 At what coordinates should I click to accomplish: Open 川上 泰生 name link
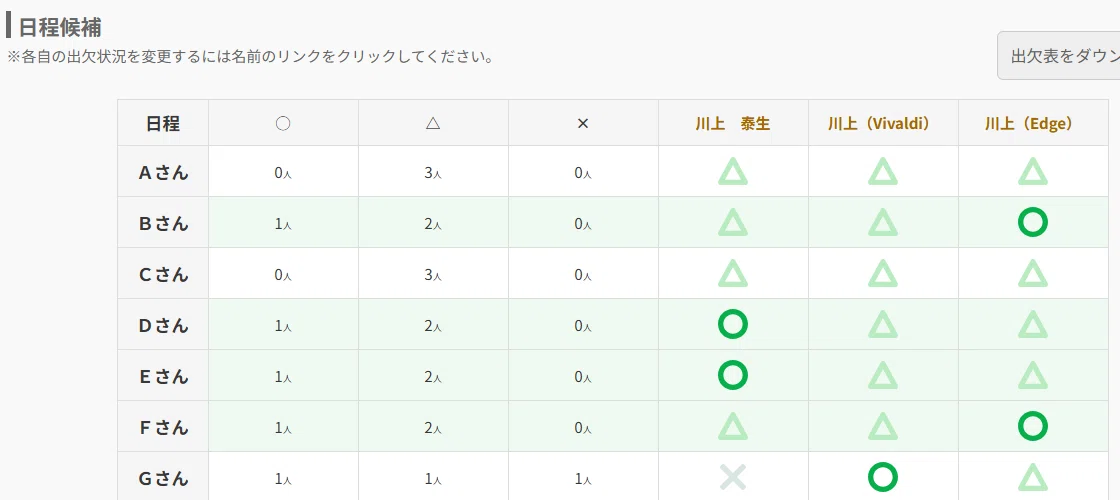click(732, 124)
